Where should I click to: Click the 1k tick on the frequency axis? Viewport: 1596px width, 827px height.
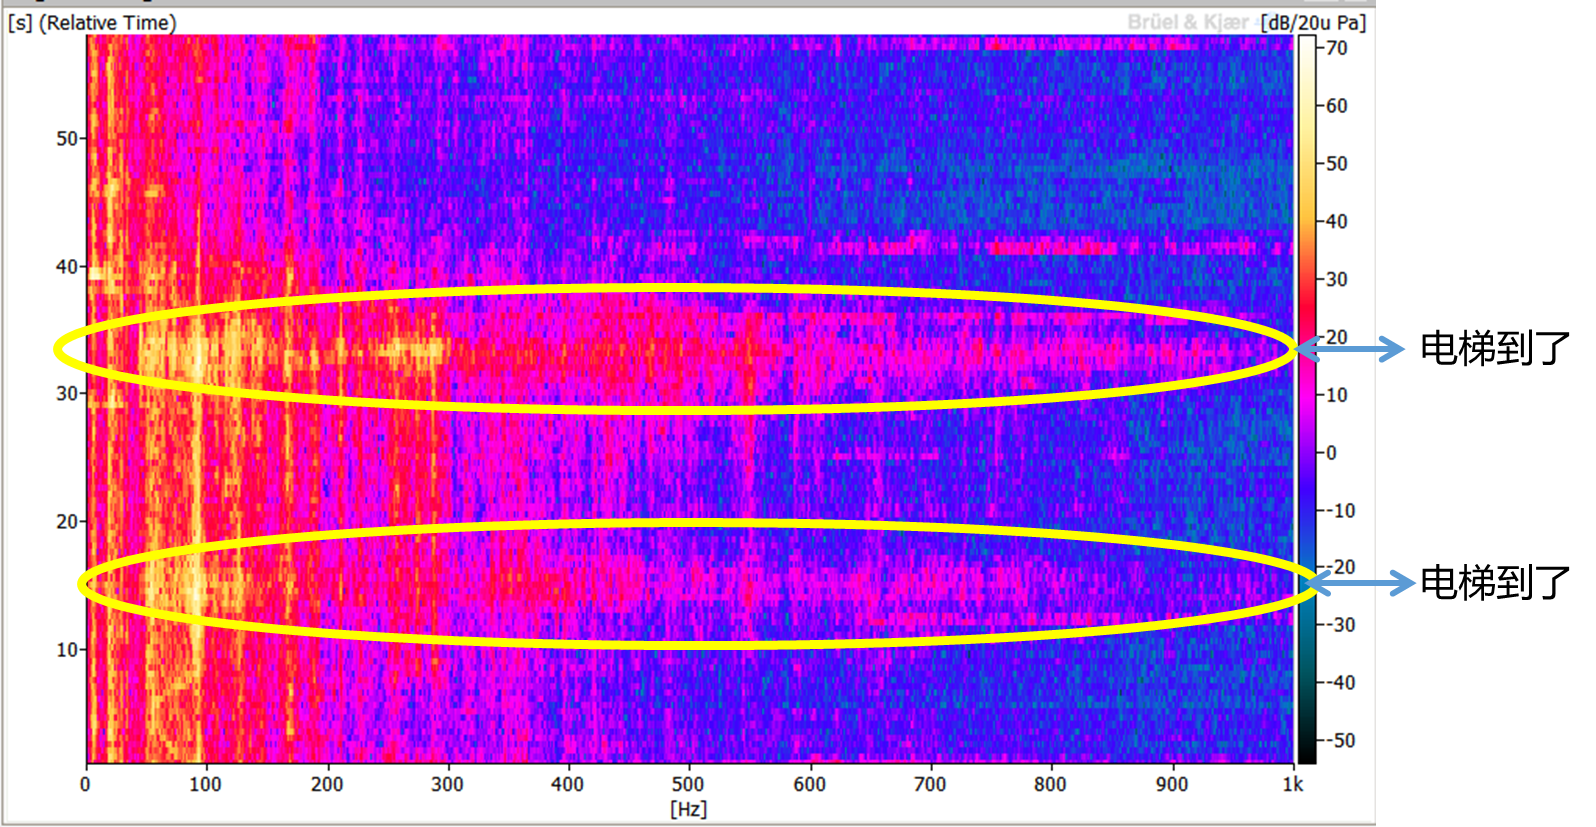click(1293, 785)
